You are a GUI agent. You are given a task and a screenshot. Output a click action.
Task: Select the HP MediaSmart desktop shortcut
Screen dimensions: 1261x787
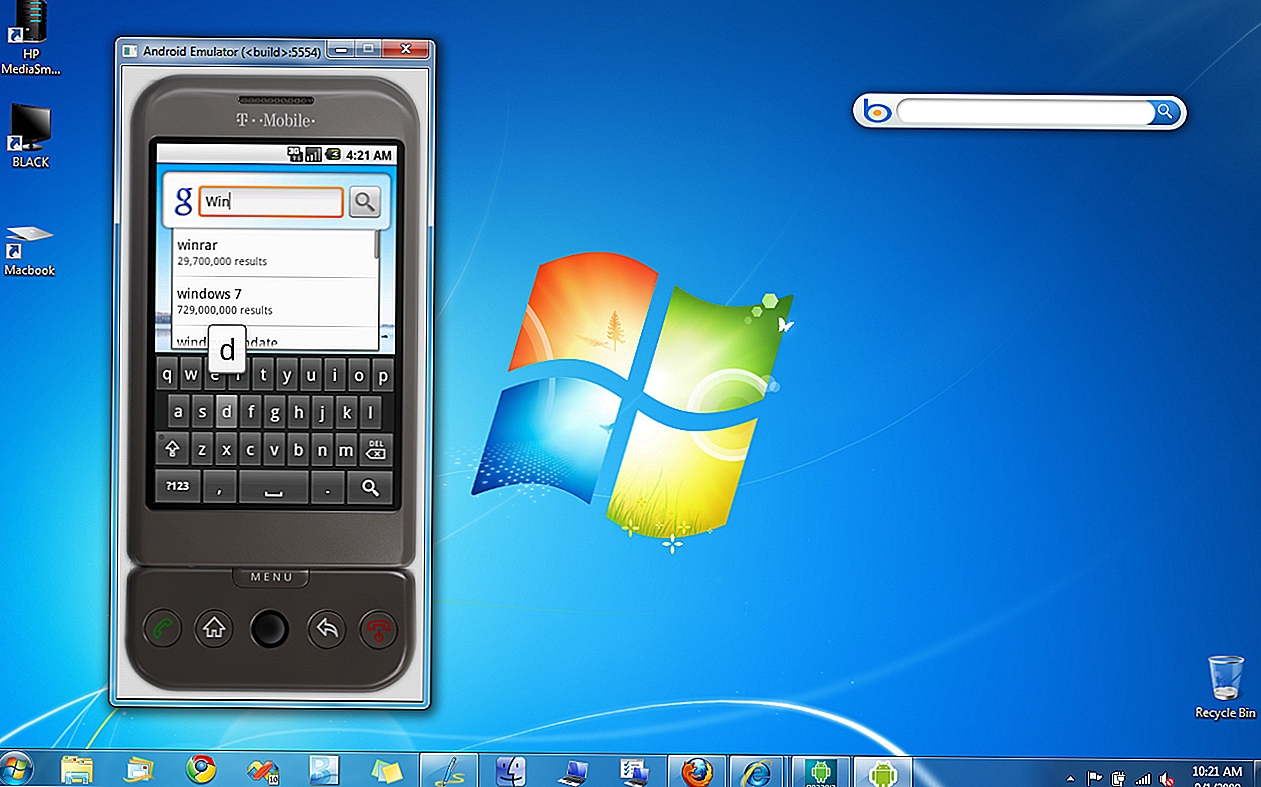pyautogui.click(x=31, y=38)
